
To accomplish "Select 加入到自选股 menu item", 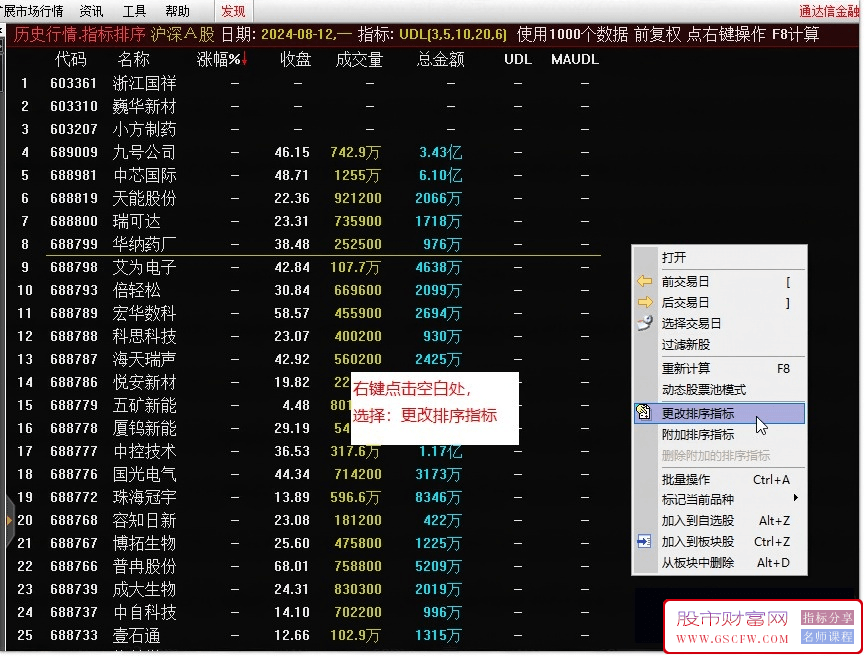I will click(719, 520).
